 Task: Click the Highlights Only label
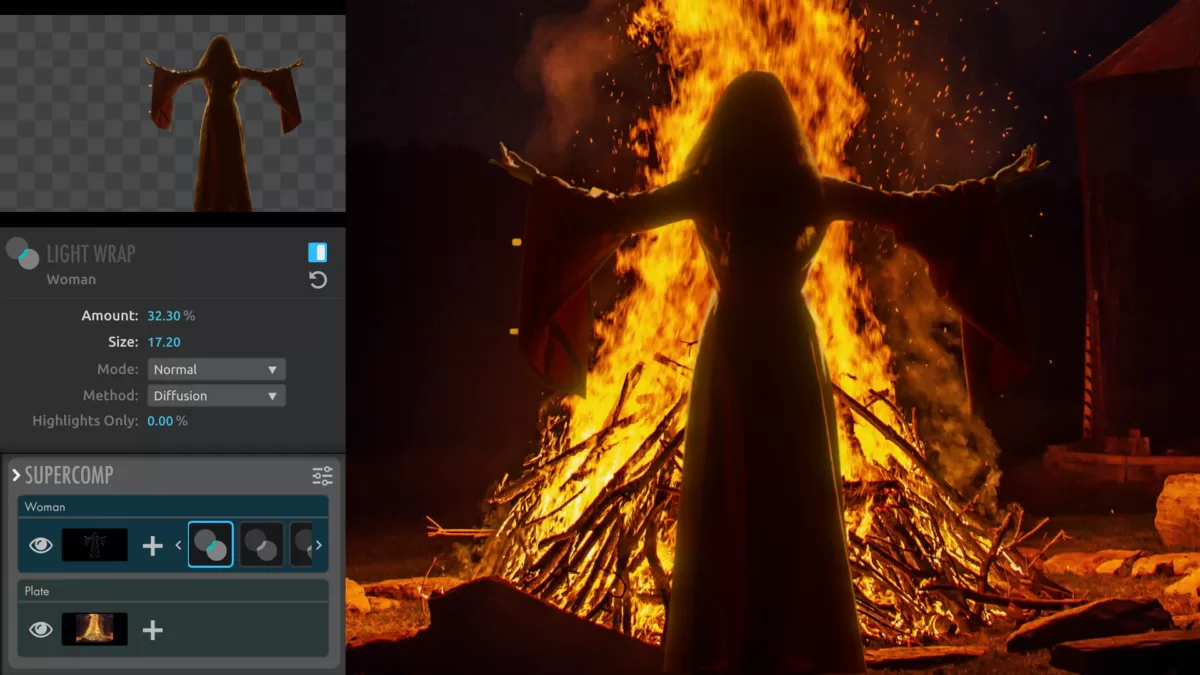[85, 421]
